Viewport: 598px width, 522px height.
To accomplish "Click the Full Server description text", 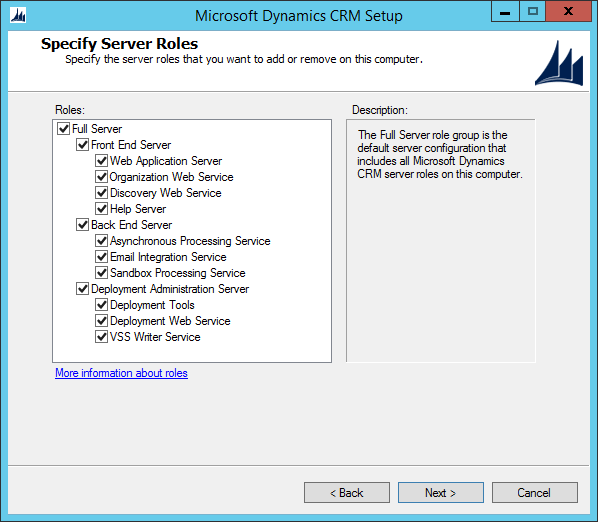I will 440,154.
